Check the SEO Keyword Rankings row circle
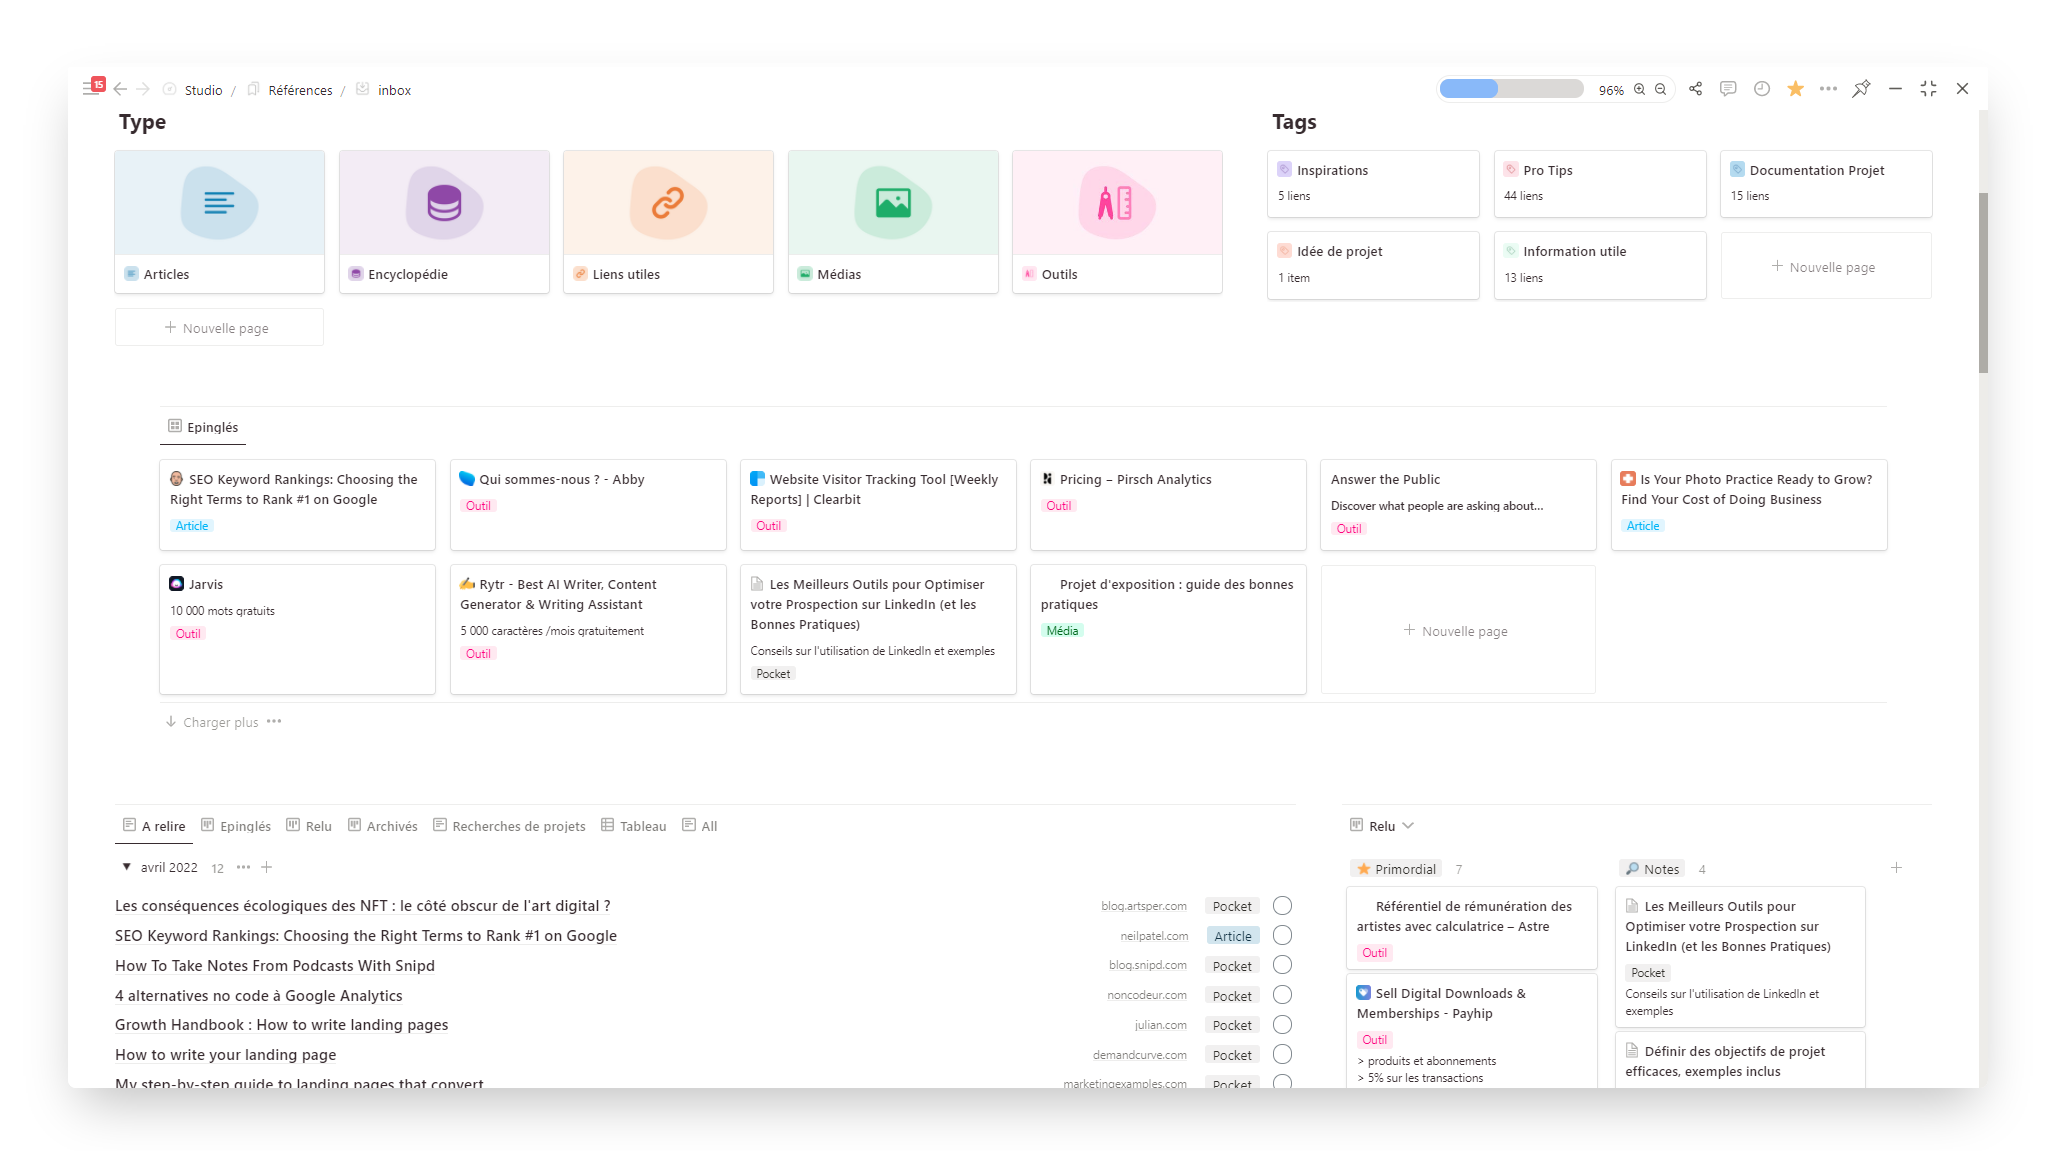 pos(1283,935)
